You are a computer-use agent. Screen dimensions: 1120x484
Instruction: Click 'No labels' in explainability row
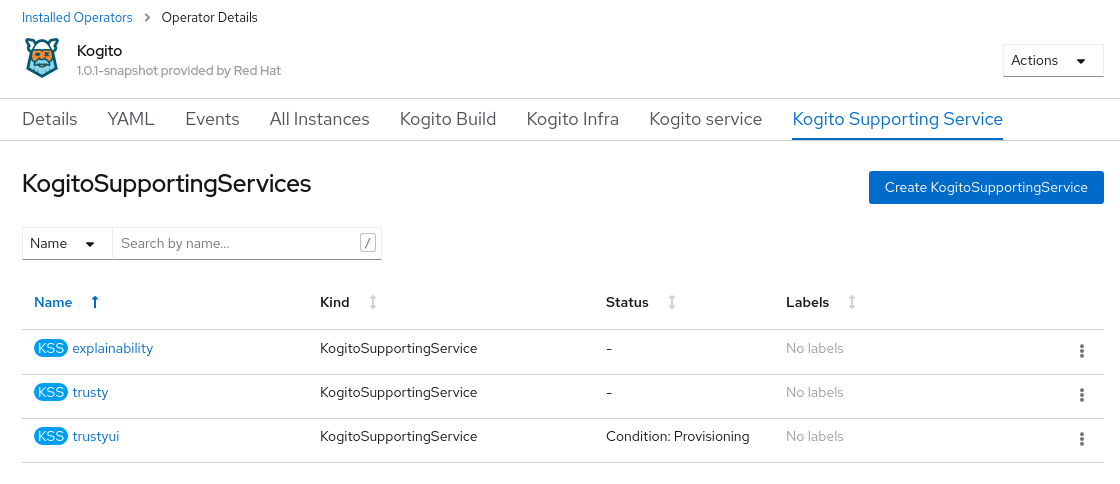814,348
